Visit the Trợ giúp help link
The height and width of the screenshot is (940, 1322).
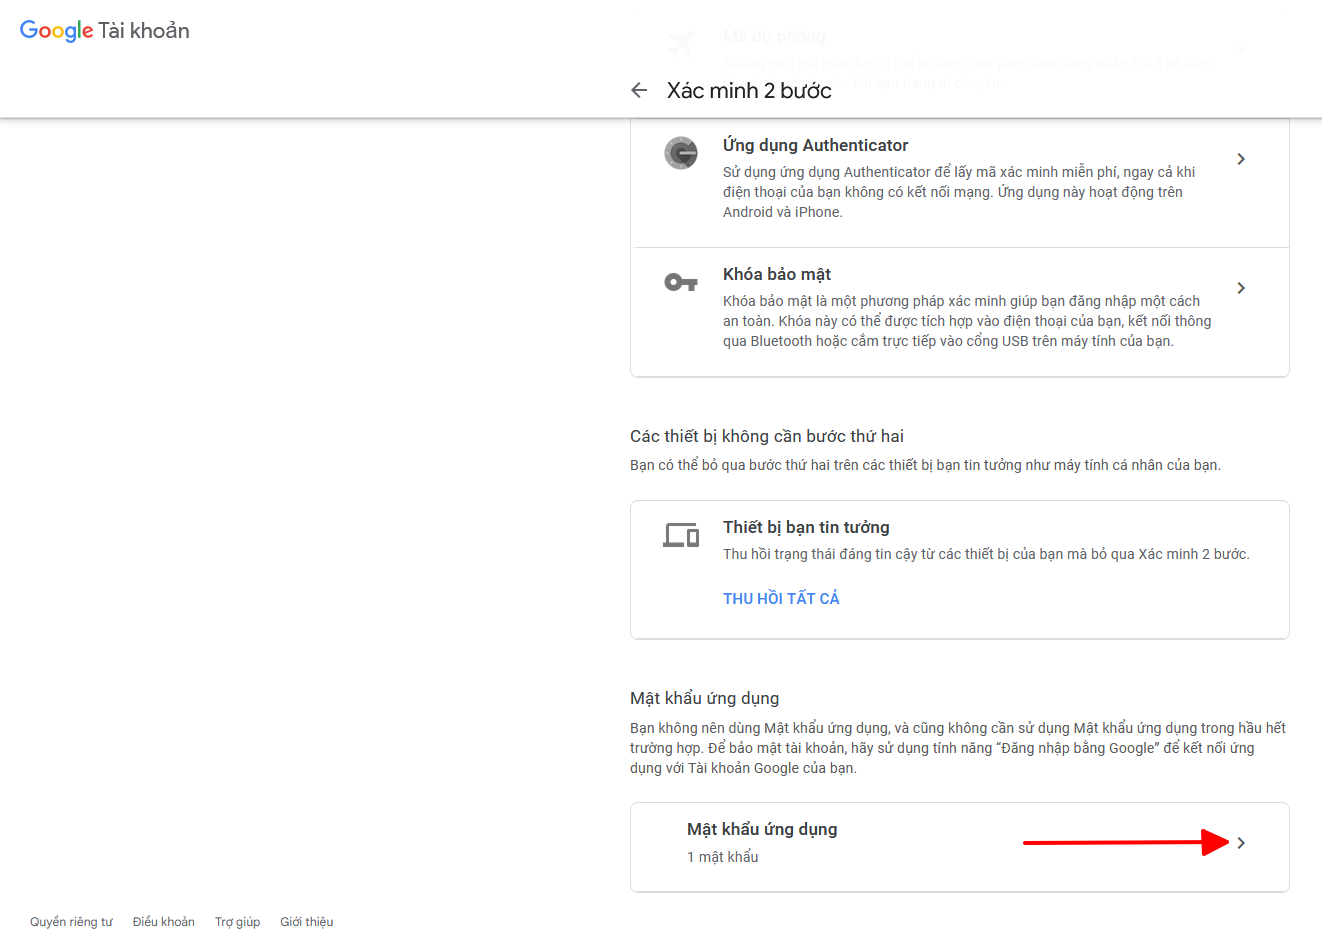point(237,922)
